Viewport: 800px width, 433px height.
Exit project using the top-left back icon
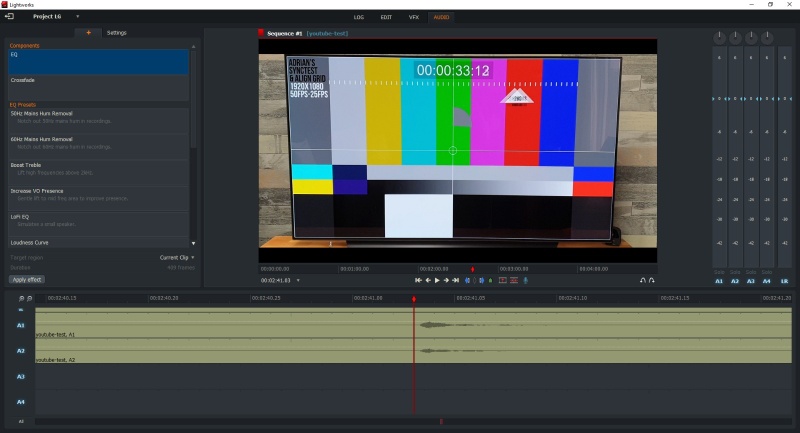click(x=10, y=17)
